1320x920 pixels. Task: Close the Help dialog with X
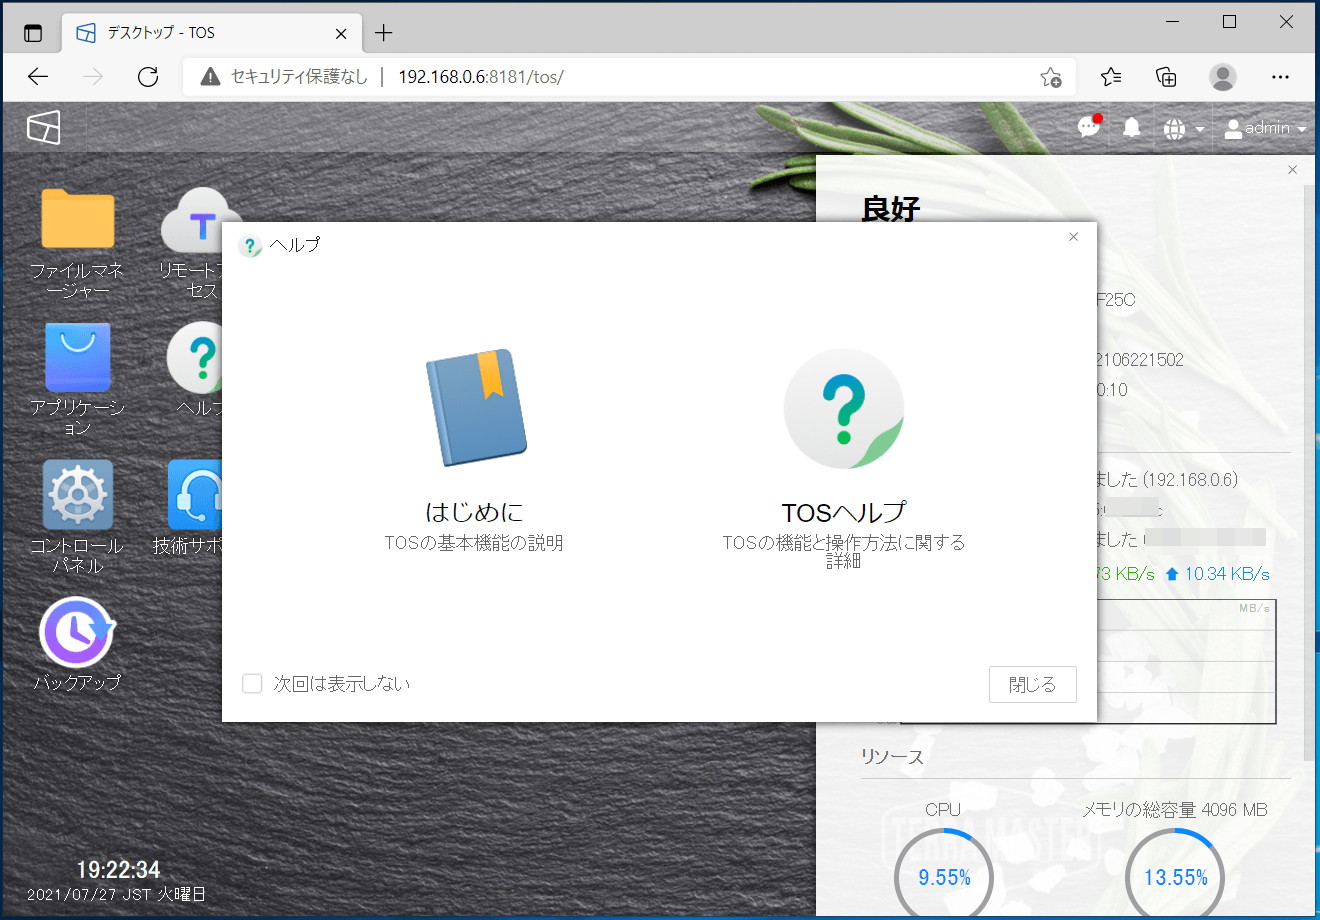click(x=1073, y=237)
